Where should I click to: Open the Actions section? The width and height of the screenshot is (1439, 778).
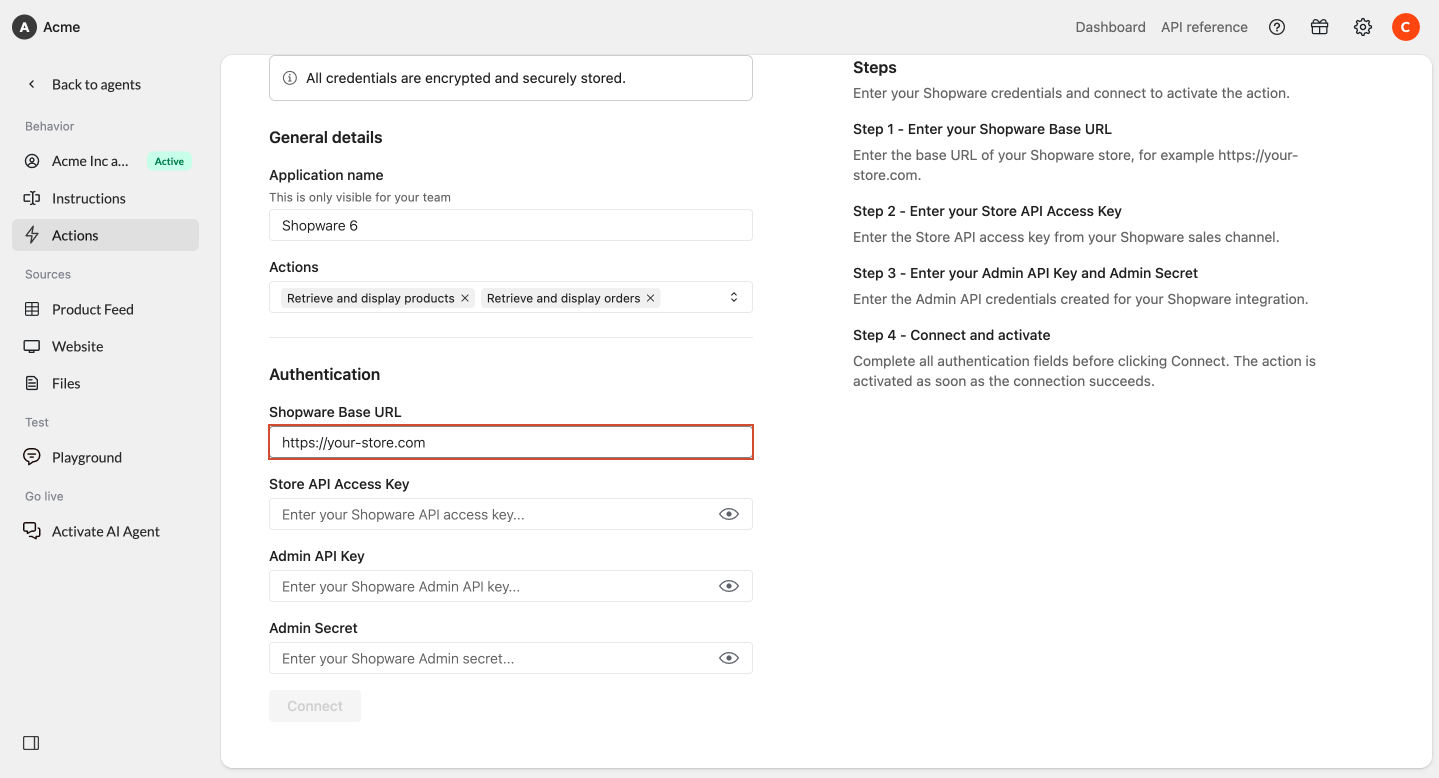tap(105, 235)
